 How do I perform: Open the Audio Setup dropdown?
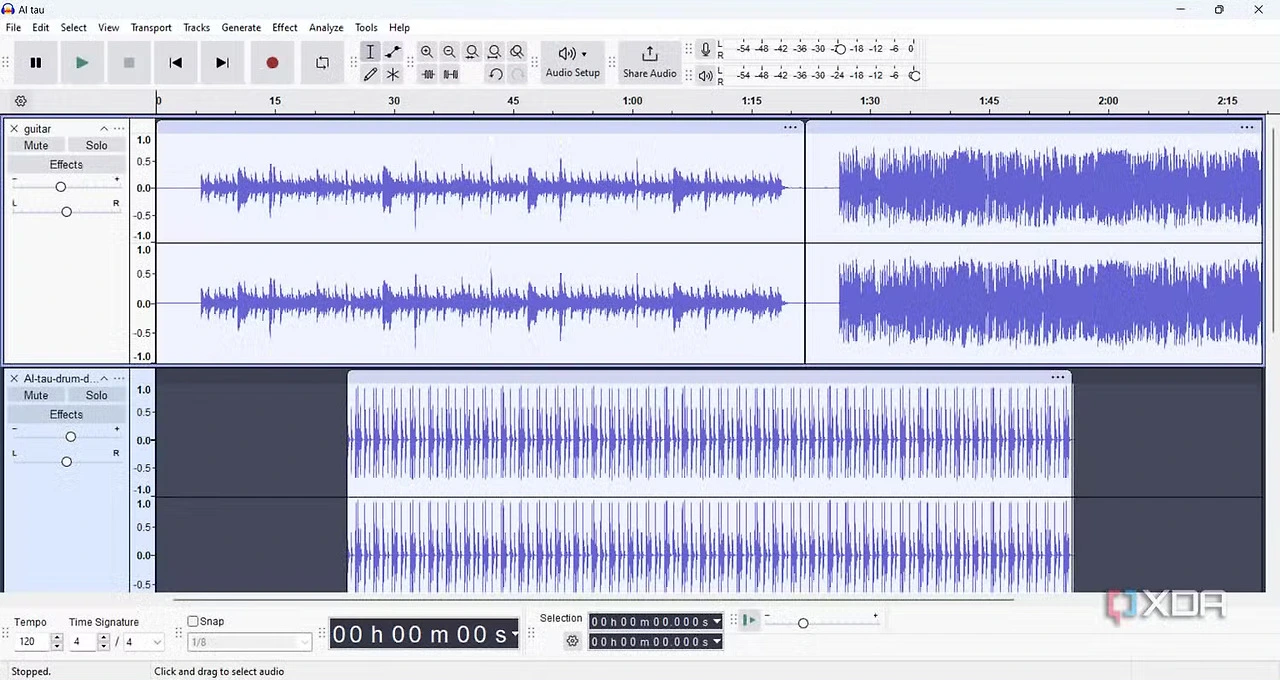[573, 62]
